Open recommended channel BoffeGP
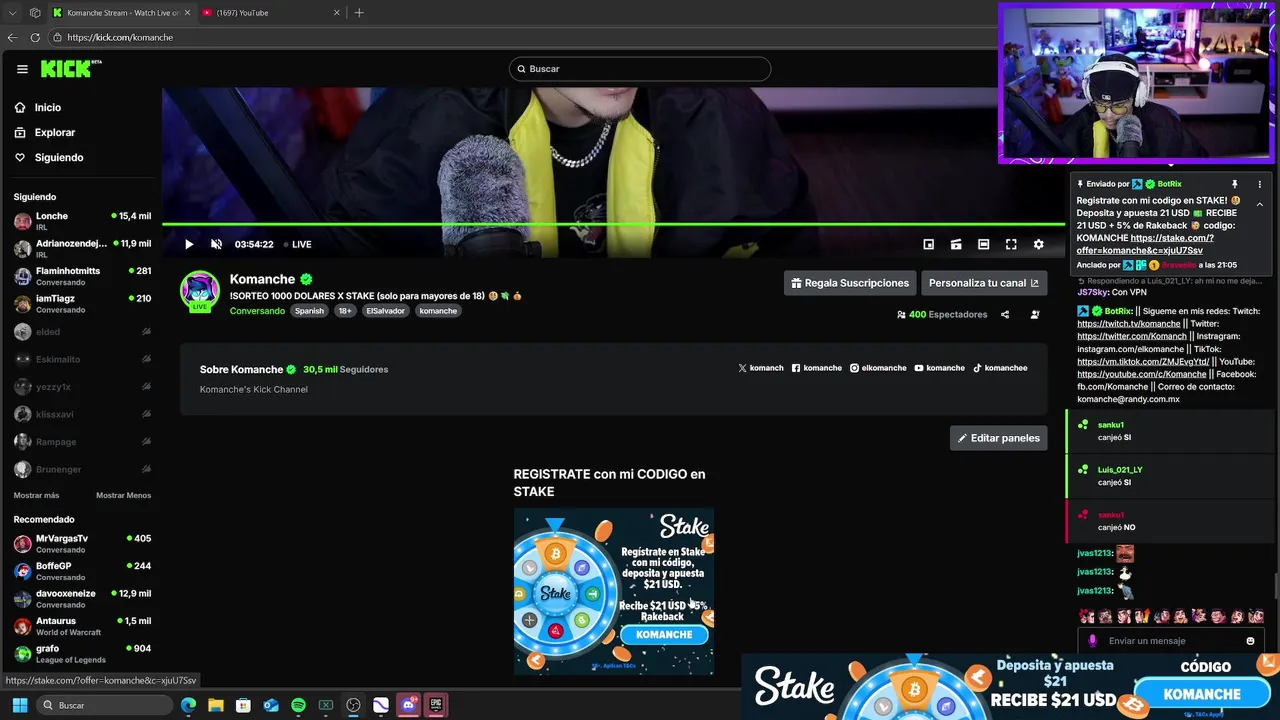 [x=82, y=571]
